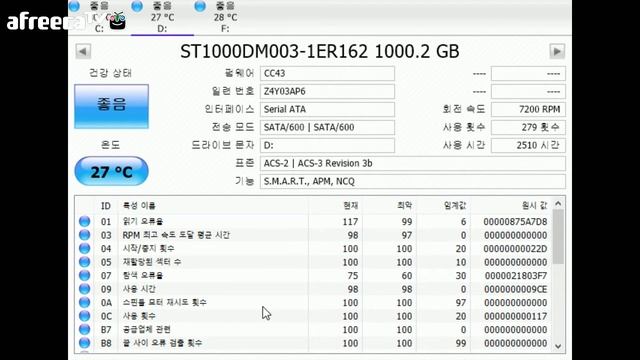Click the transfer mode field SATA/600

[x=327, y=127]
